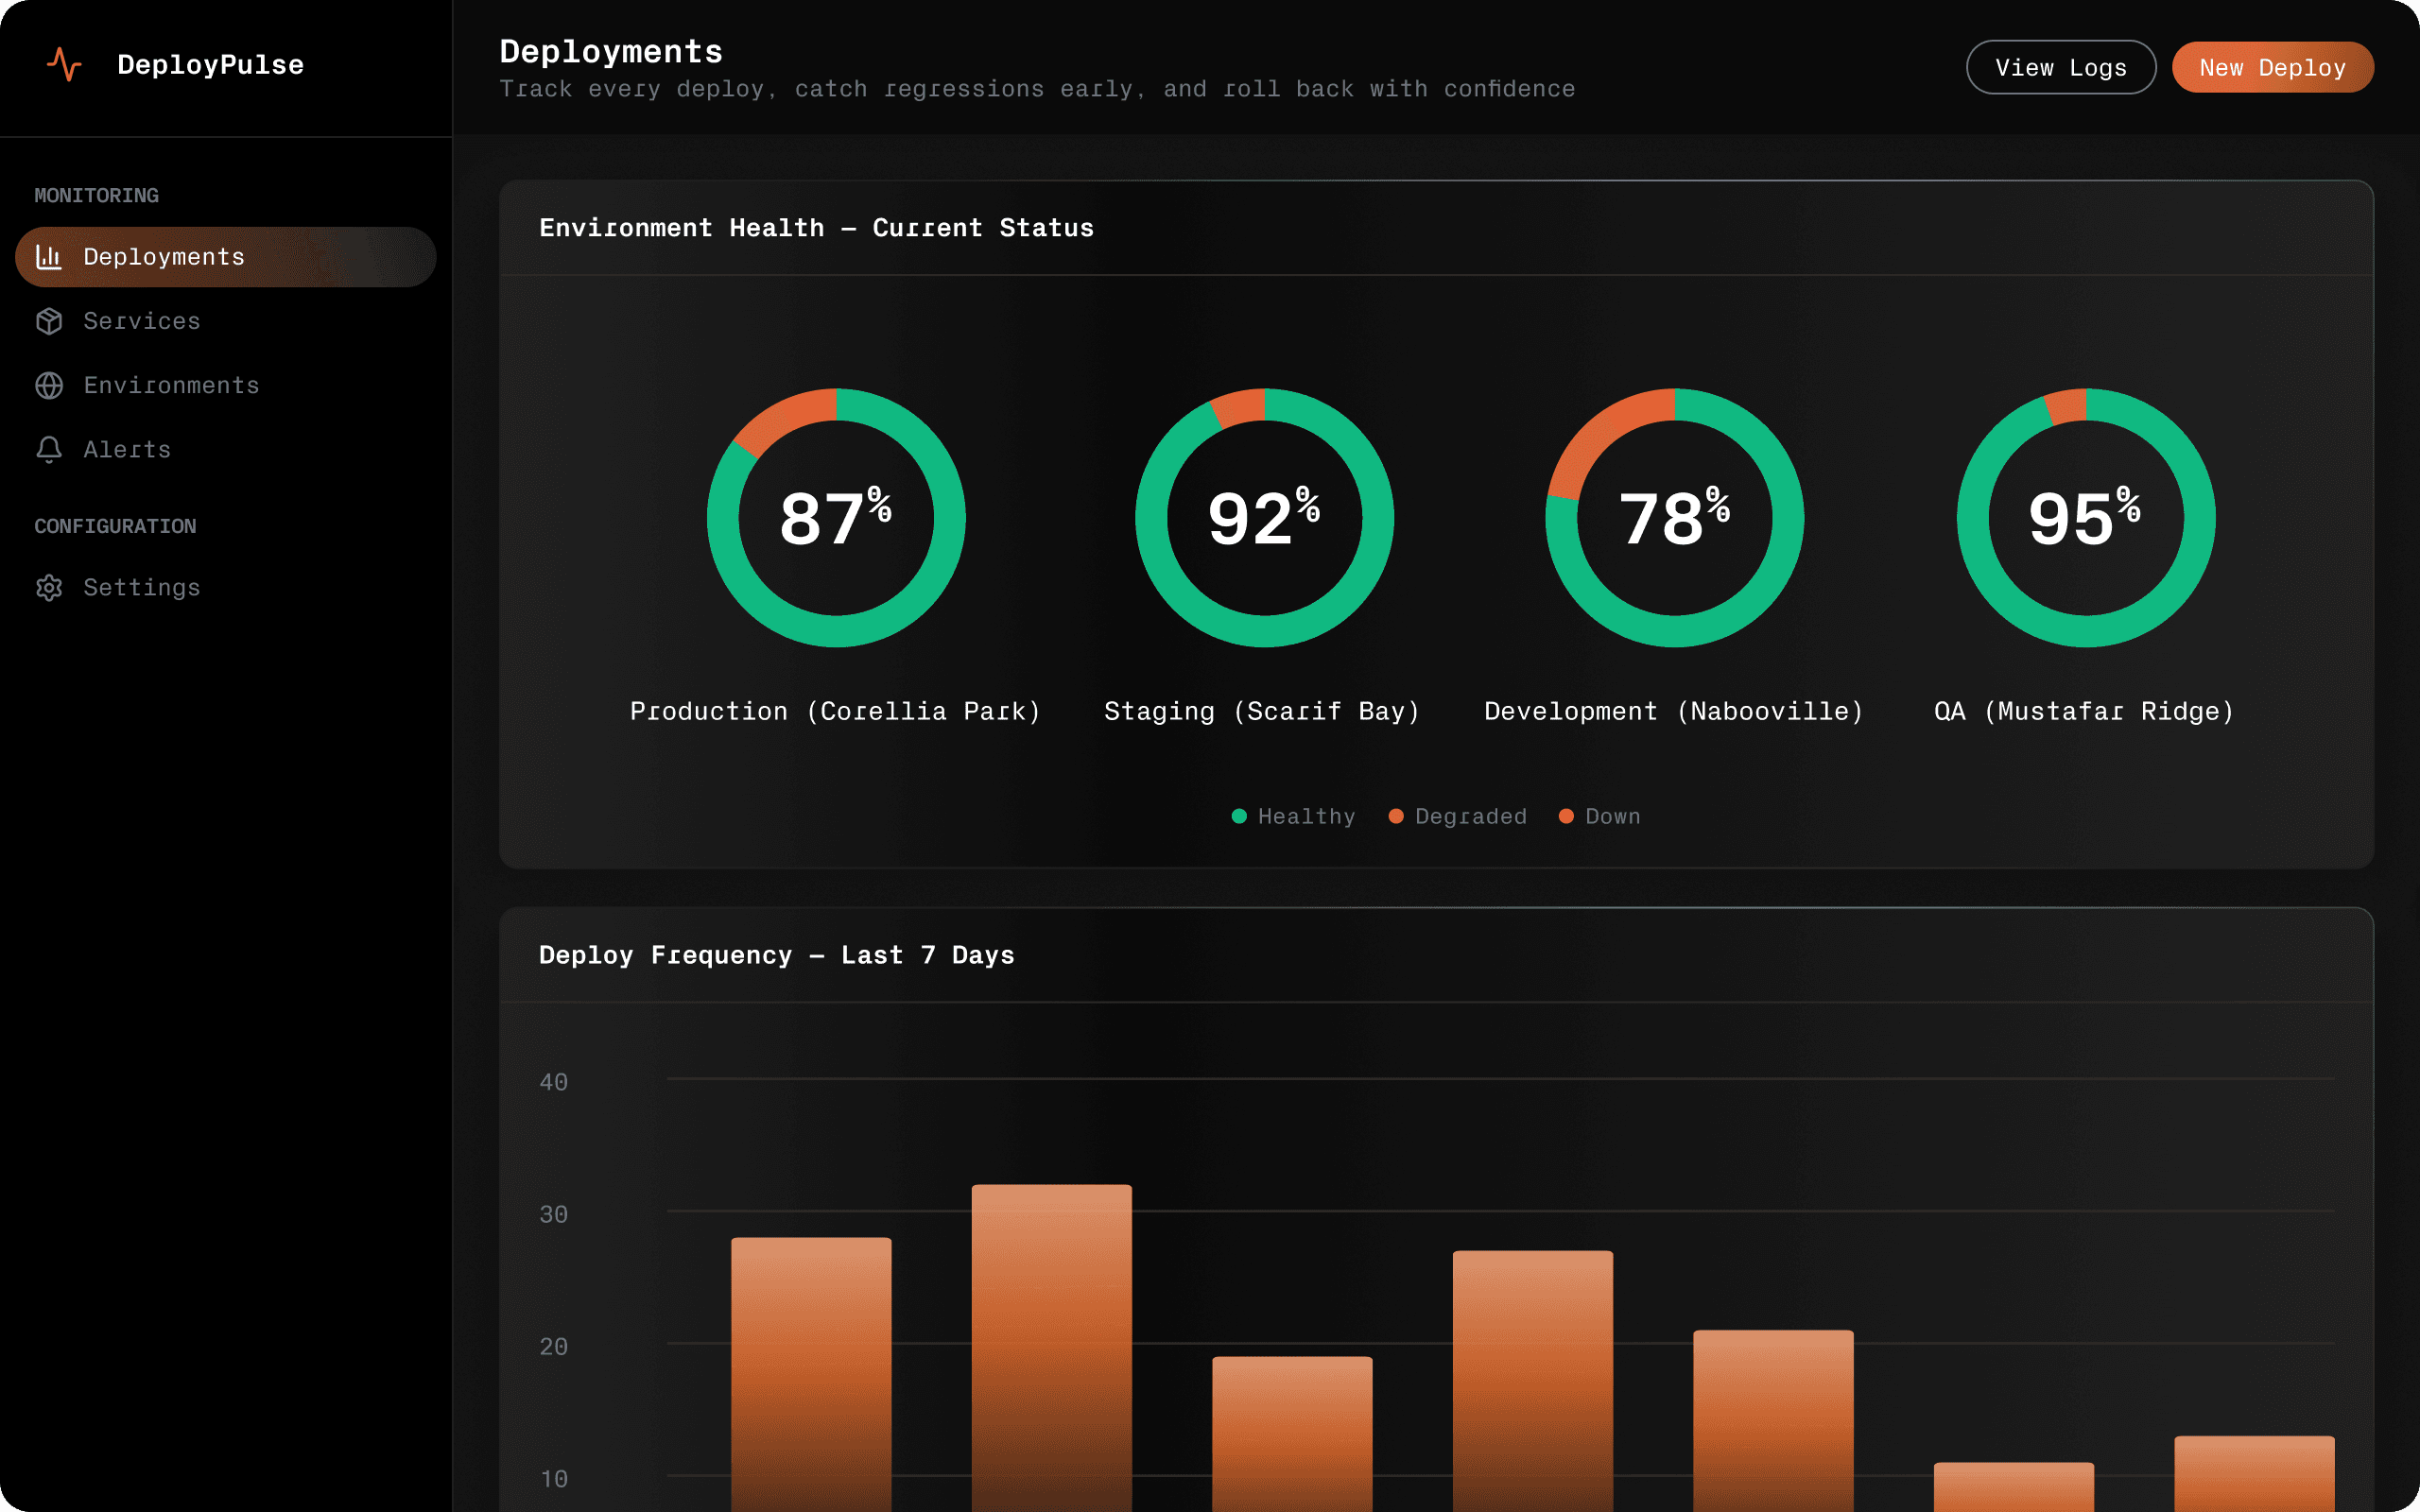Click the DeployPulse brand name
The height and width of the screenshot is (1512, 2420).
[210, 65]
